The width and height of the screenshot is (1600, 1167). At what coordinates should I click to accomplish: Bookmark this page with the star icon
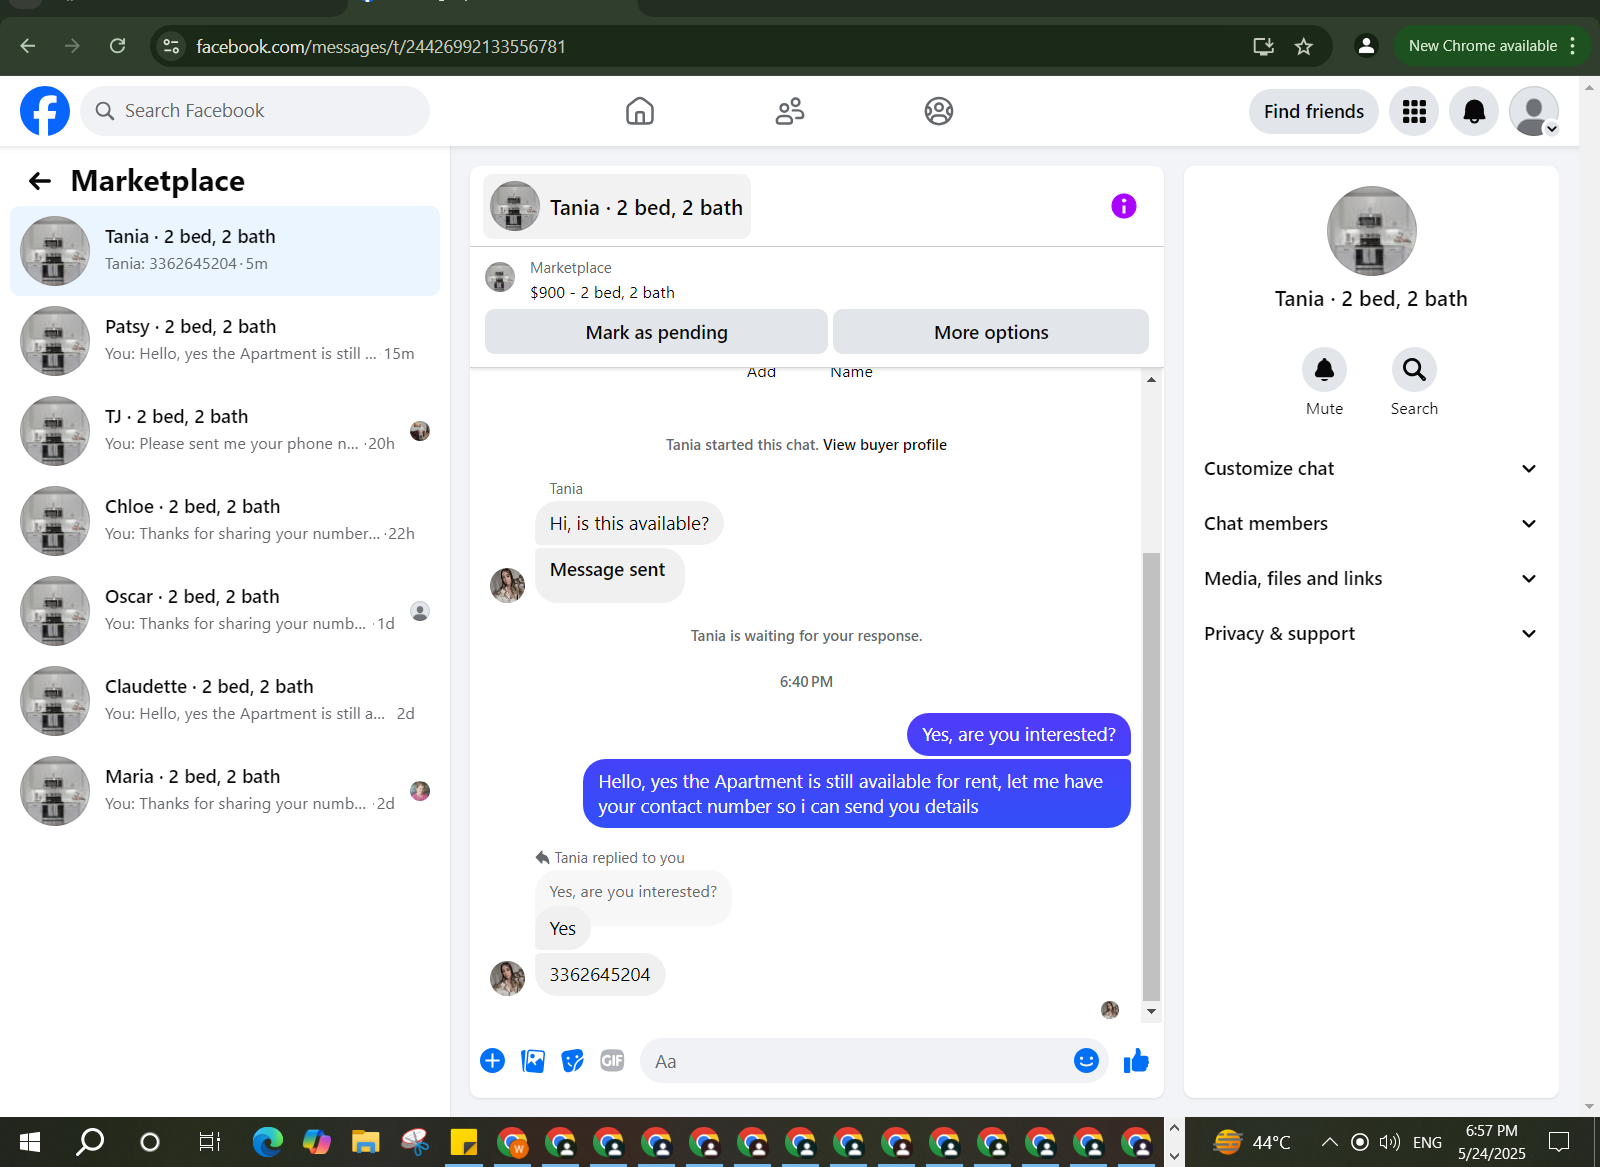click(x=1304, y=46)
